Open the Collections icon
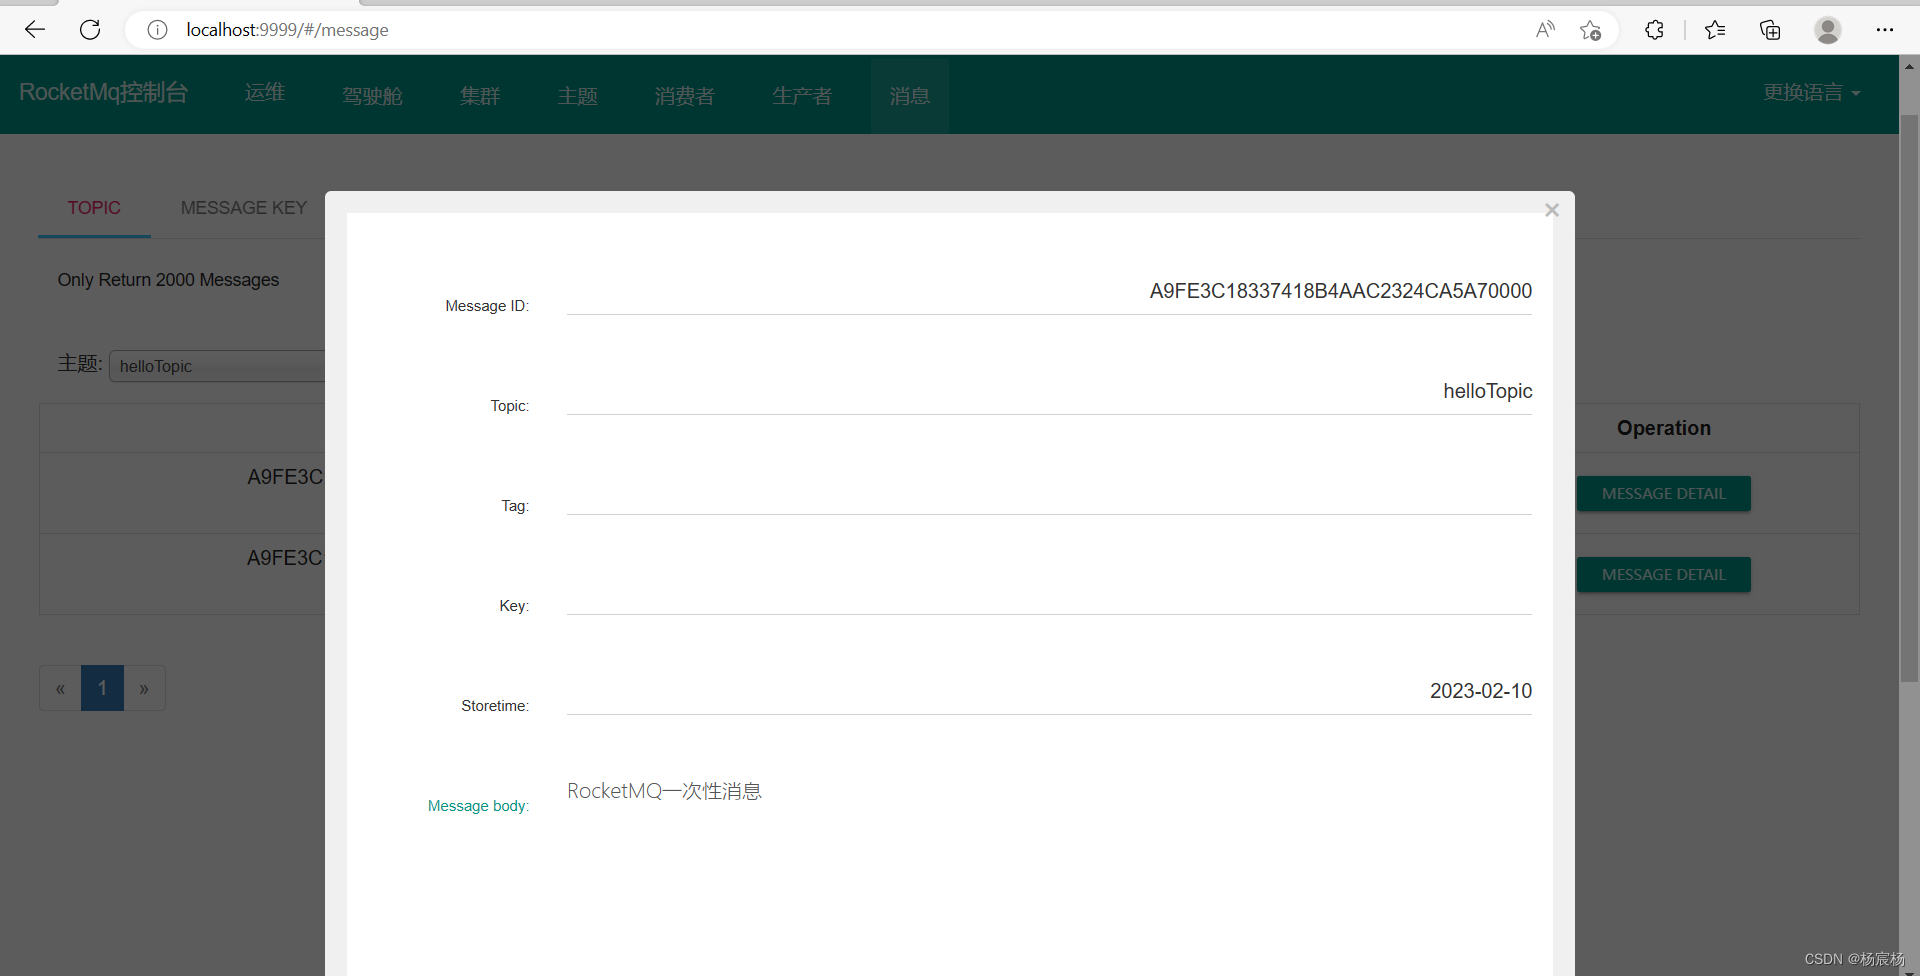The height and width of the screenshot is (976, 1920). pos(1770,30)
